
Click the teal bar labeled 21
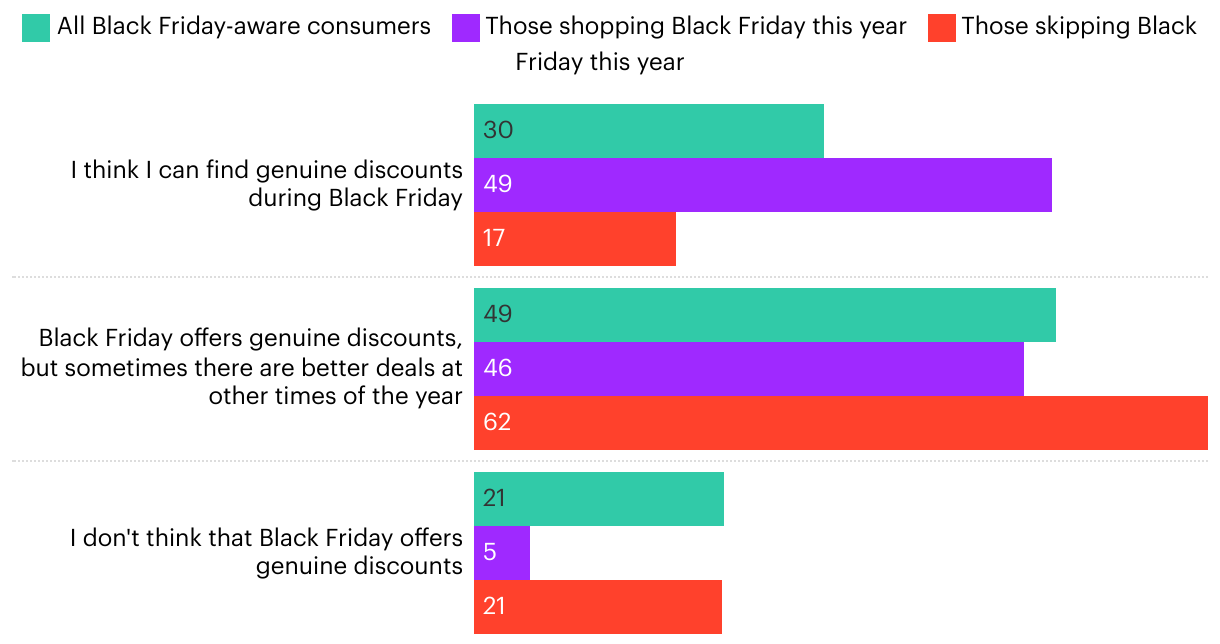click(599, 499)
